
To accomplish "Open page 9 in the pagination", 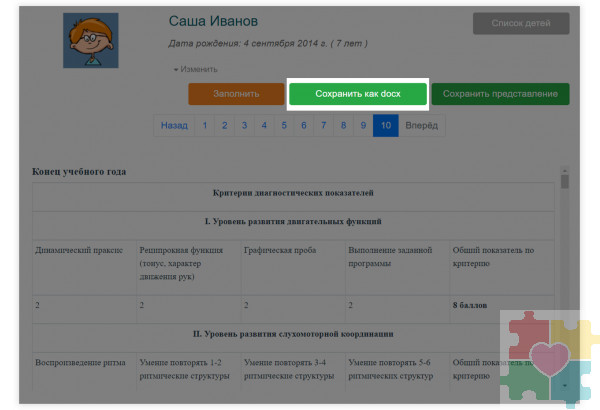I will coord(362,126).
